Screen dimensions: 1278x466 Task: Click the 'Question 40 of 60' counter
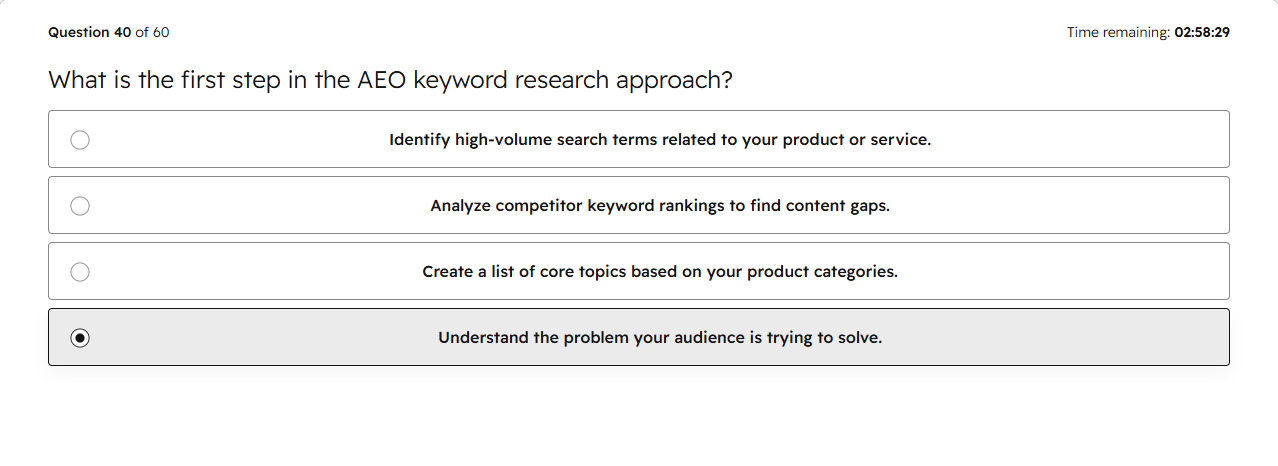click(109, 32)
